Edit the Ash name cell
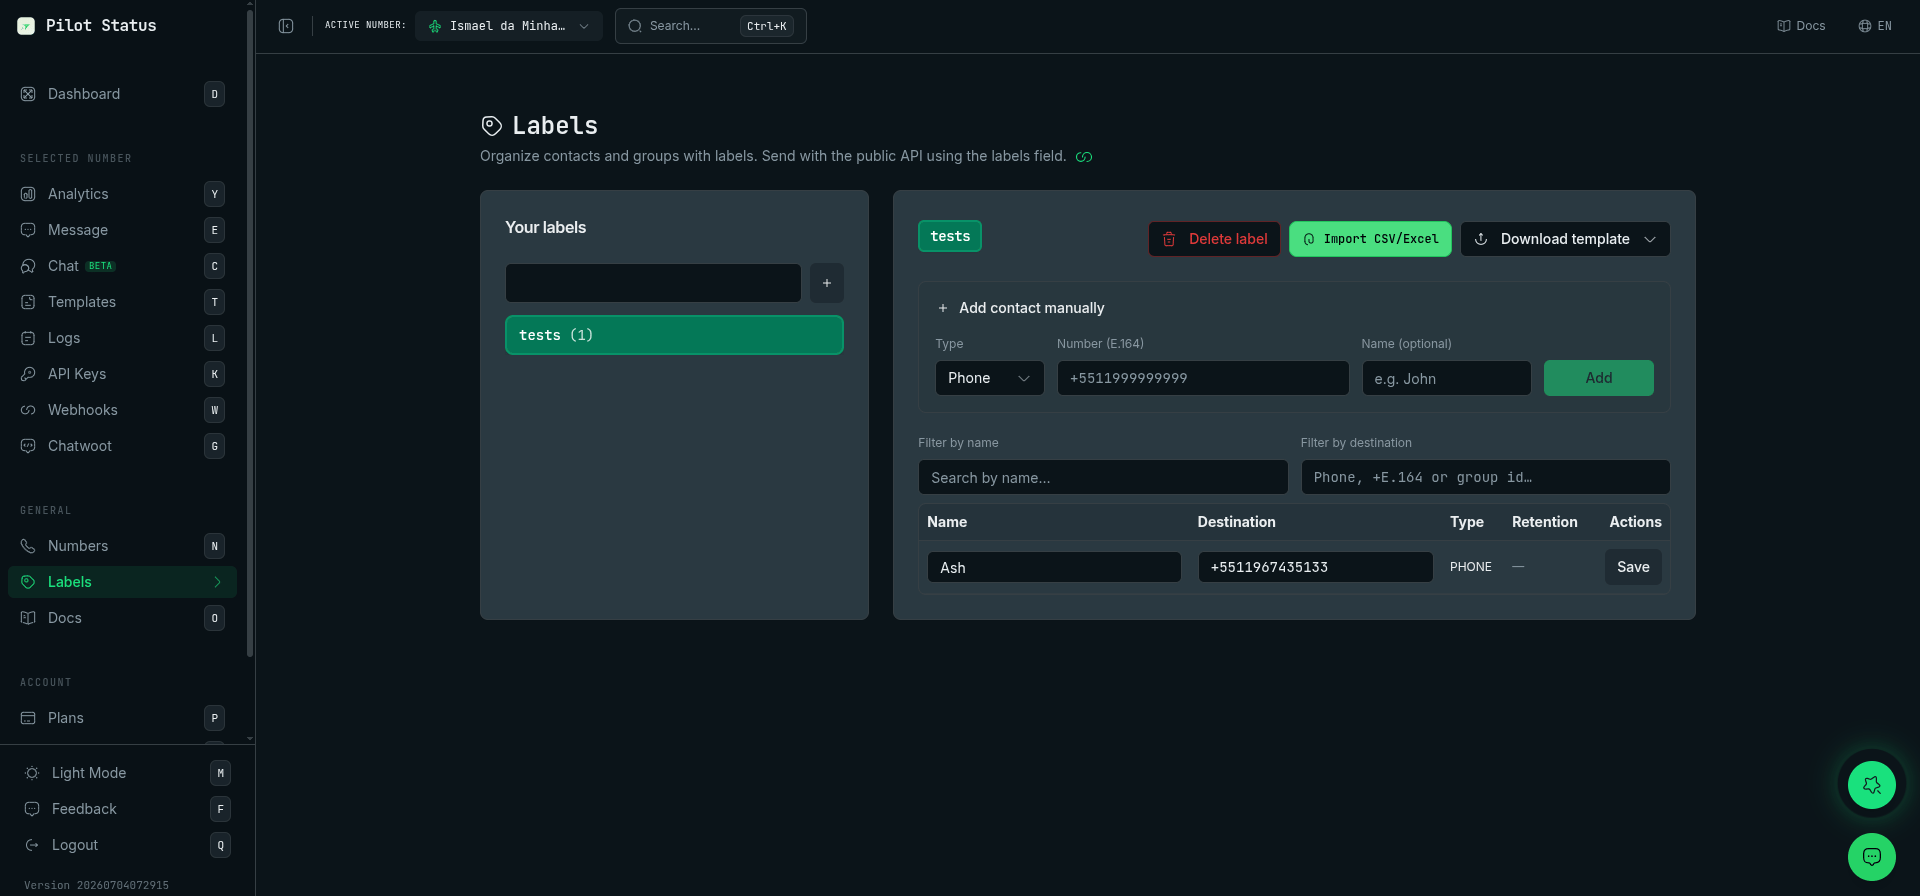Viewport: 1920px width, 896px height. [1054, 567]
